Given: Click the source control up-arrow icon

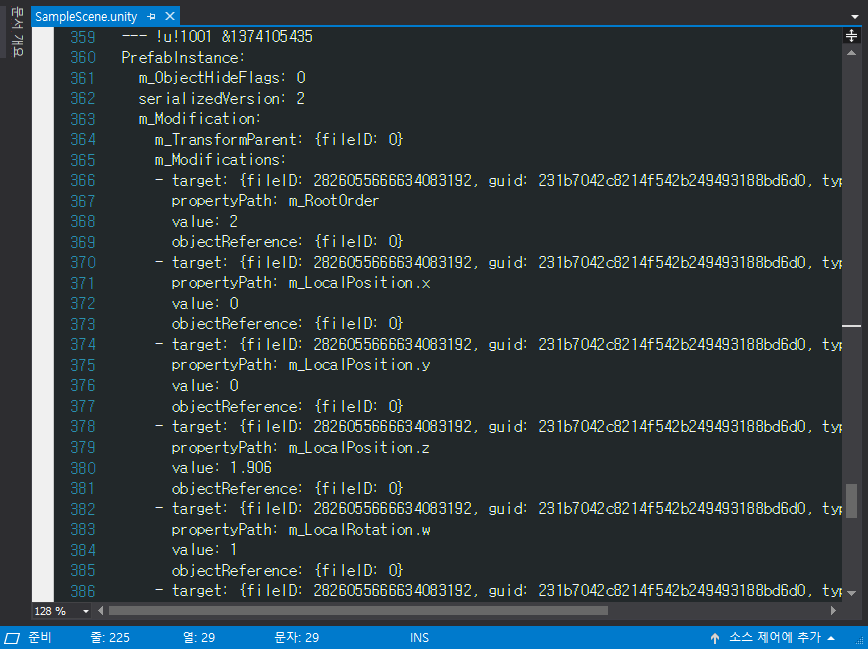Looking at the screenshot, I should (x=715, y=638).
